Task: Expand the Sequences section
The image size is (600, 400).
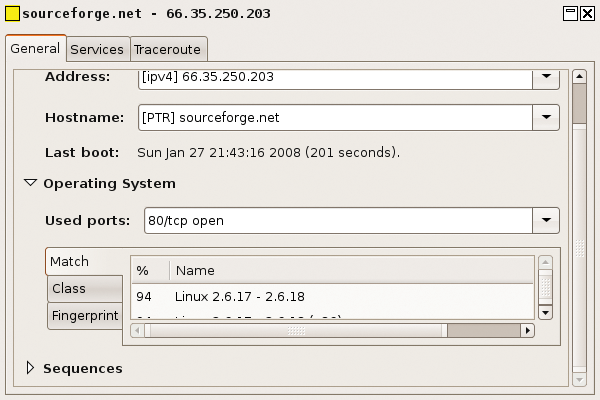Action: click(x=30, y=368)
